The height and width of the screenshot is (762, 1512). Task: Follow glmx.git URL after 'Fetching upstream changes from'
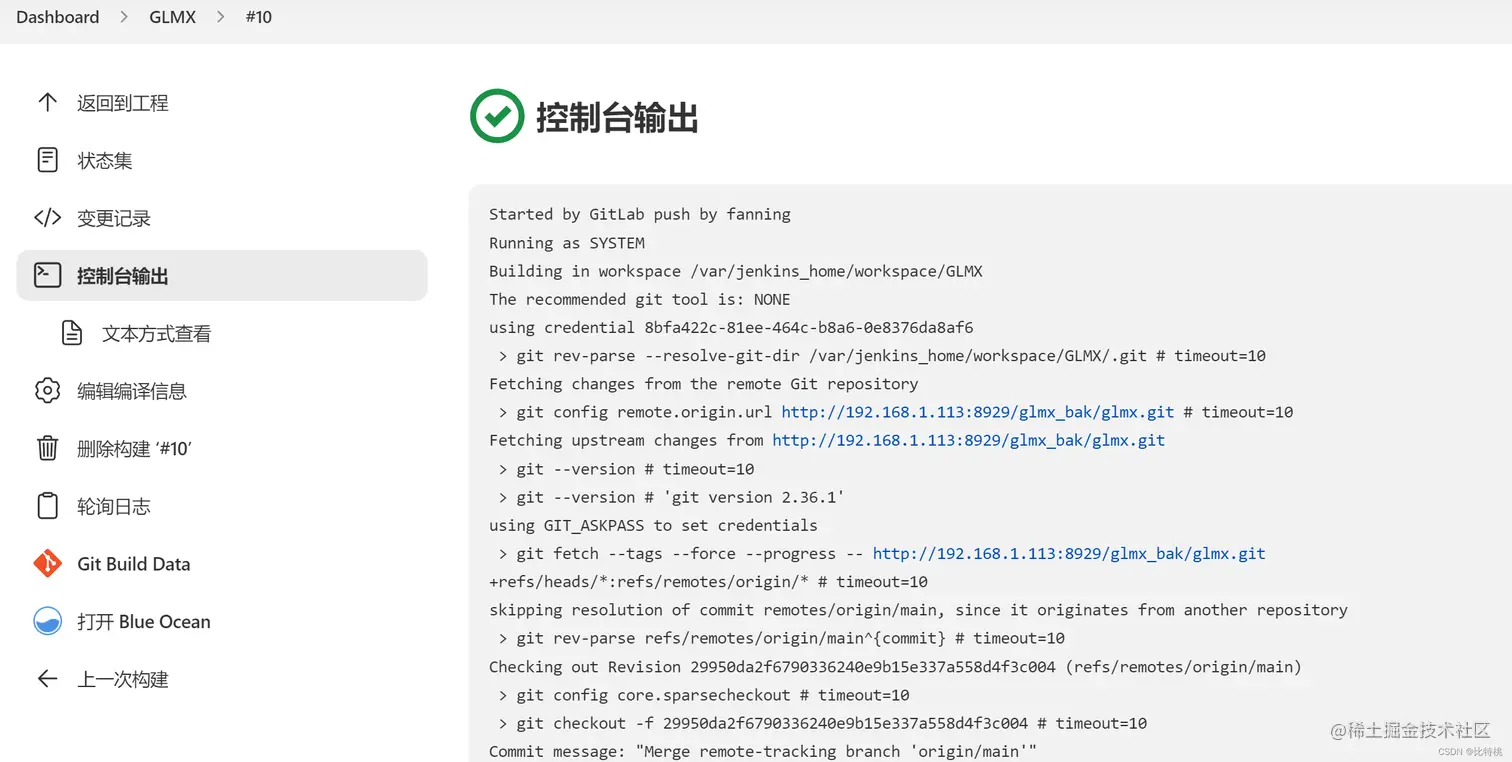969,440
